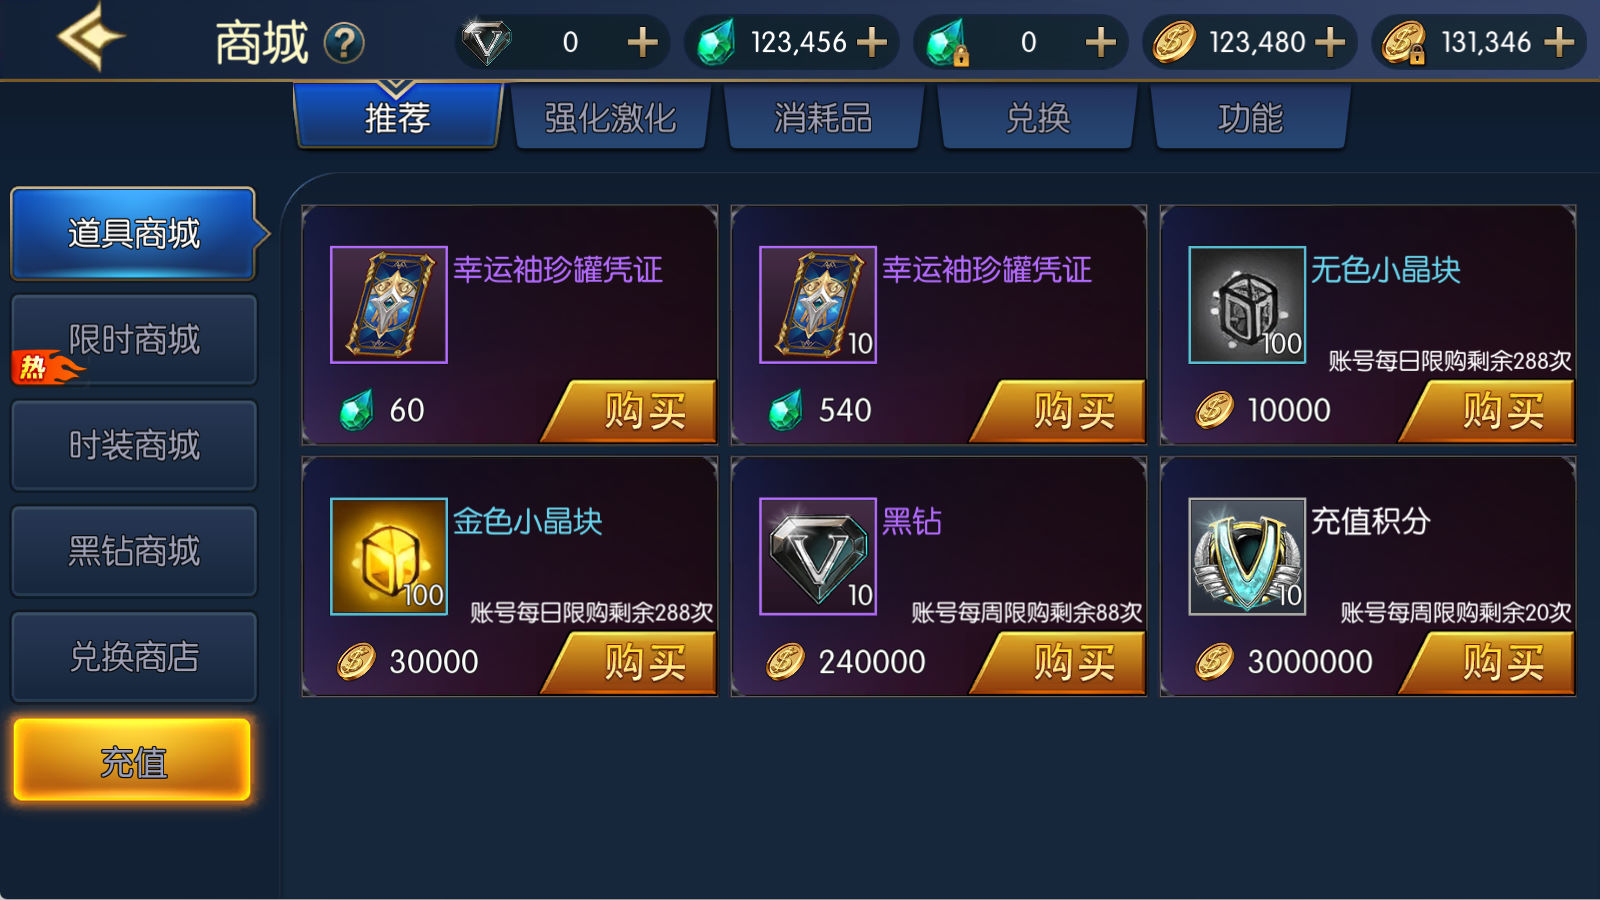Tap the back arrow icon
Screen dimensions: 1600x900
[x=91, y=38]
